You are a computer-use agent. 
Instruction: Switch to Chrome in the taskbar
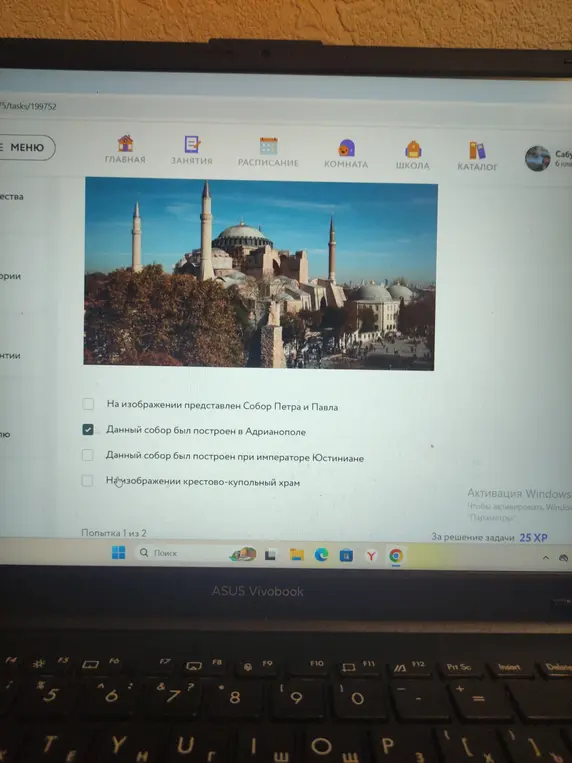click(396, 556)
